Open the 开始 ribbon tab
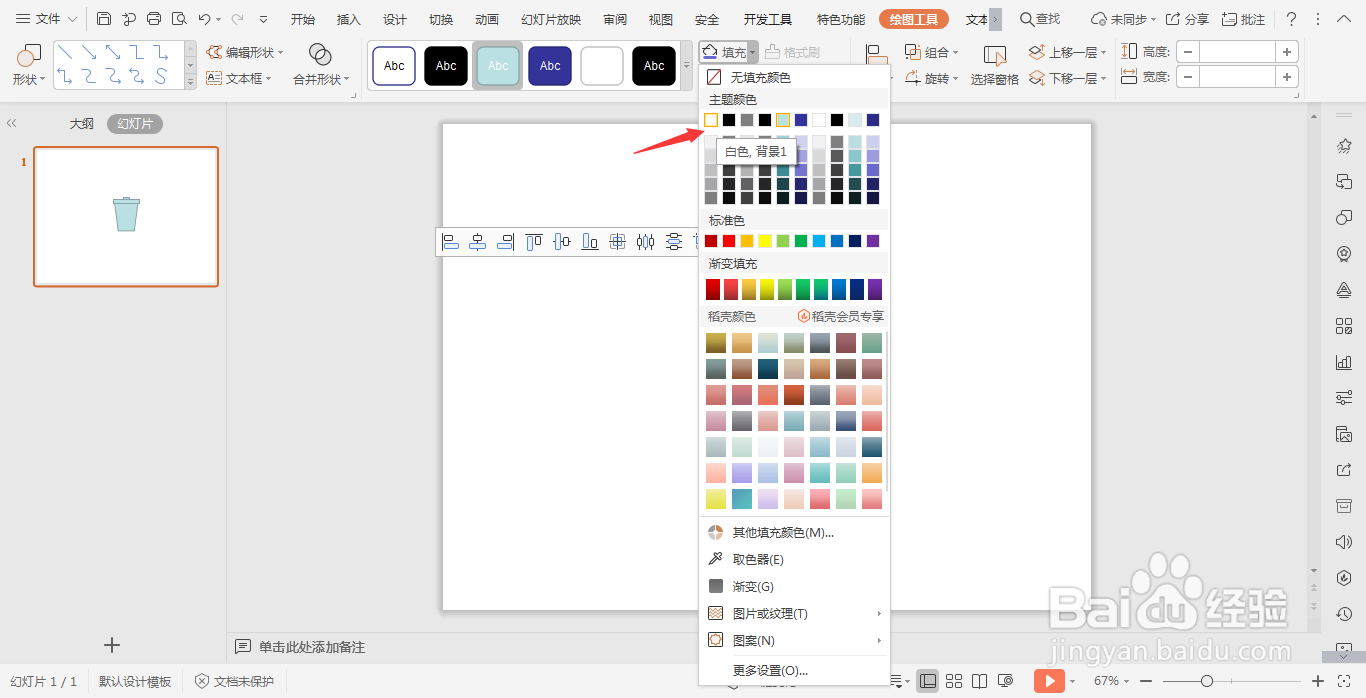1366x698 pixels. [x=303, y=19]
